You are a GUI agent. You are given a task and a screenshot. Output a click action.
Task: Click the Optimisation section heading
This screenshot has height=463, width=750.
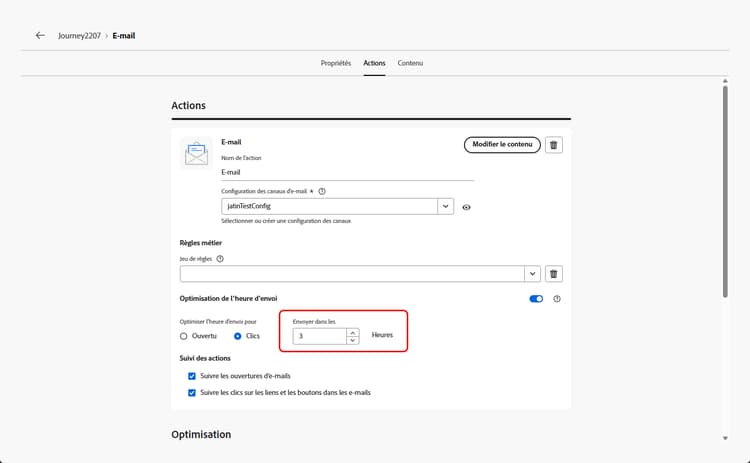coord(201,434)
